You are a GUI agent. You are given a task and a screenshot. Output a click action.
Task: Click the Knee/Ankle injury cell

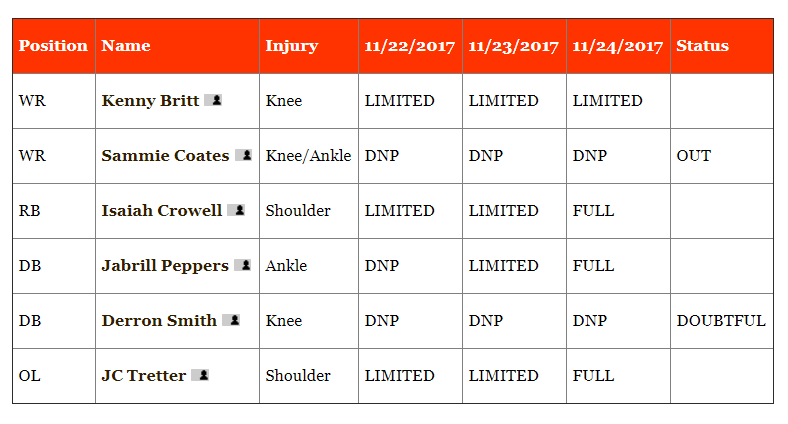click(x=308, y=156)
